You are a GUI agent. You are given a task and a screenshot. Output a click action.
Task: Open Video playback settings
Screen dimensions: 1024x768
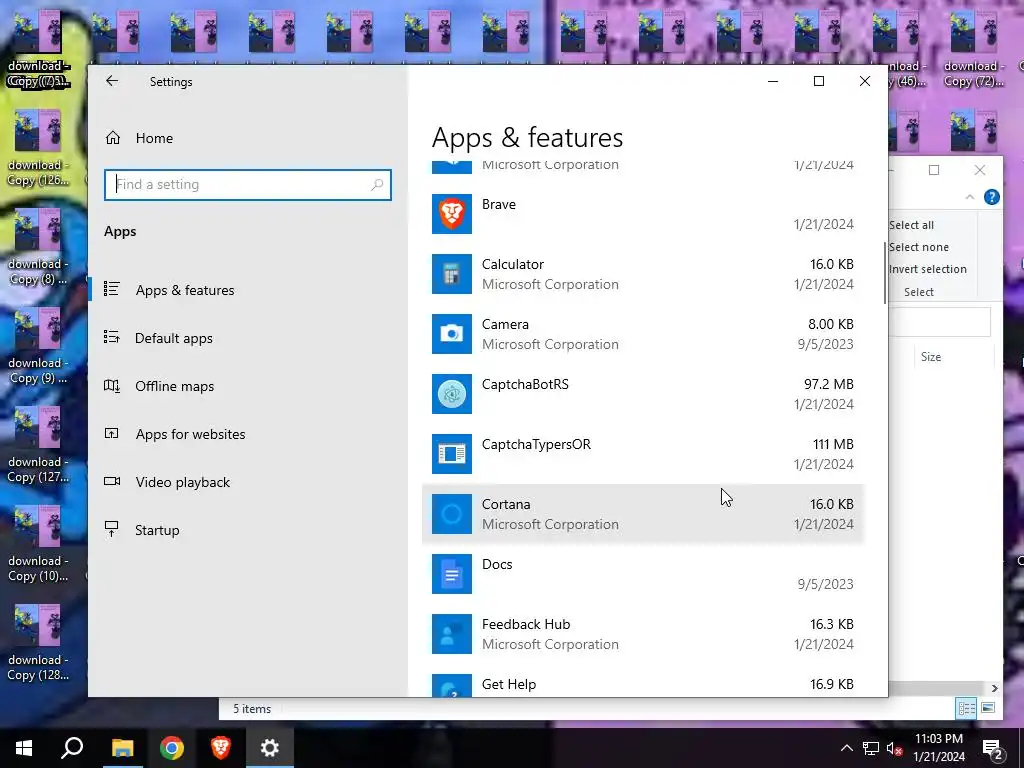coord(183,482)
